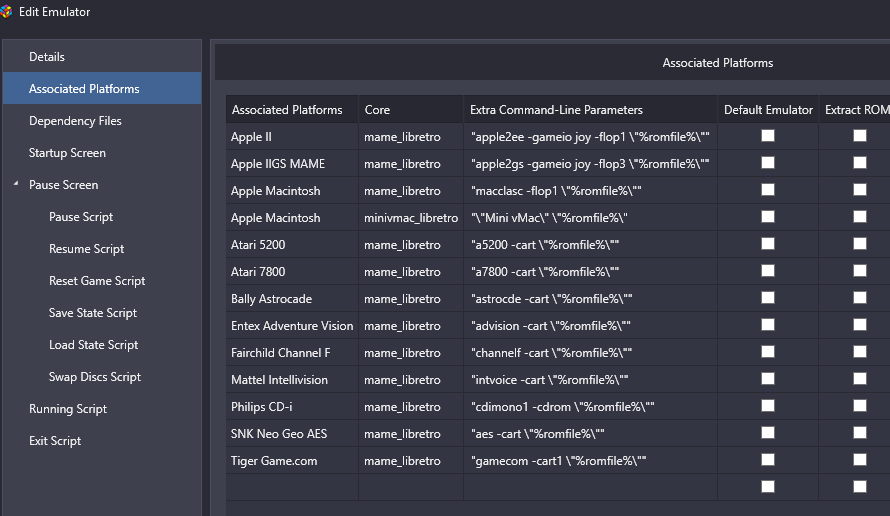This screenshot has width=890, height=516.
Task: Edit the Mini vMac parameters cell
Action: click(x=590, y=218)
